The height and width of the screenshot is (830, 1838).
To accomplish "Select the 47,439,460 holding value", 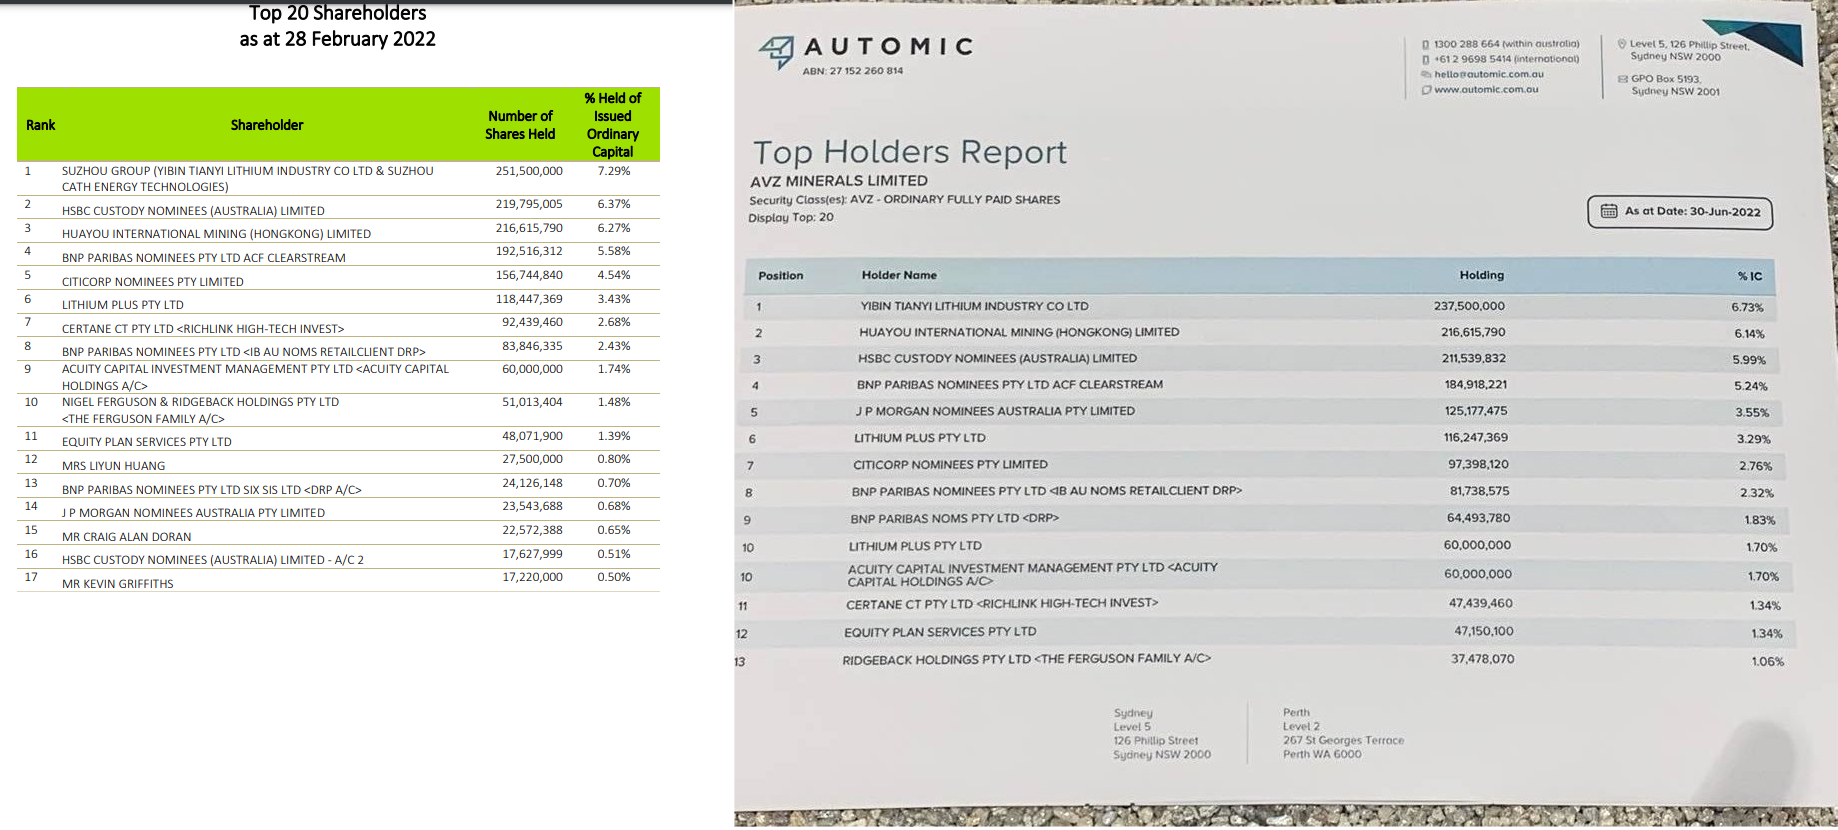I will pos(1480,603).
